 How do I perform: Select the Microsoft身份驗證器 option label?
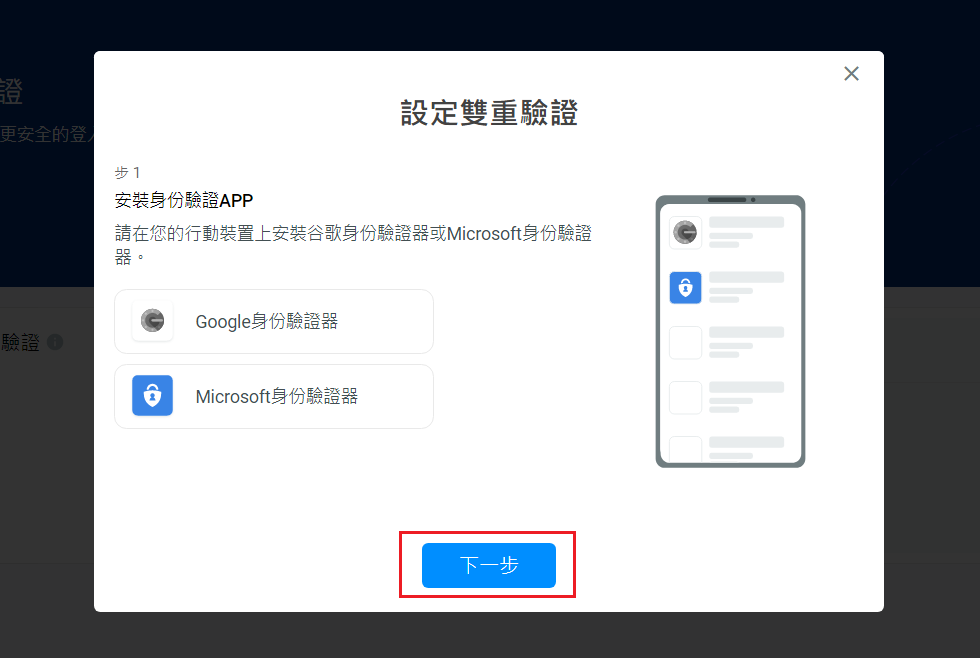coord(277,396)
